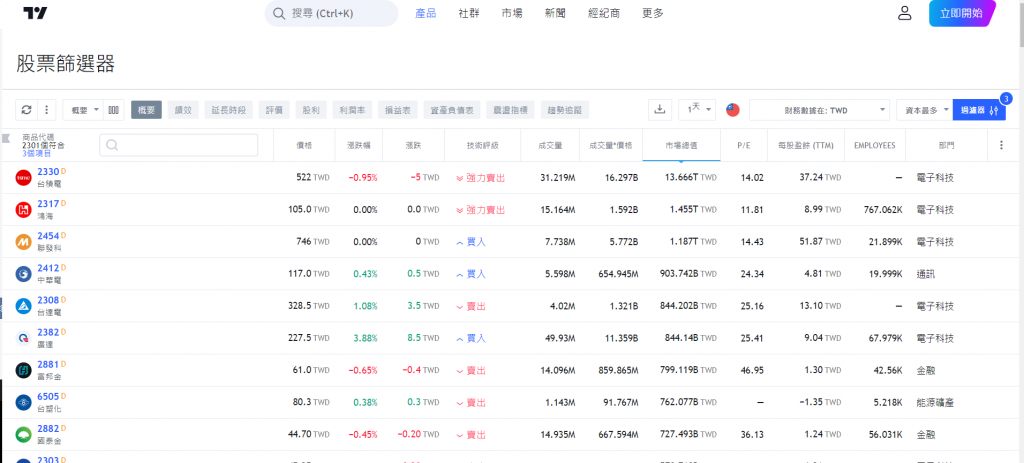
Task: Click the logo for 2881 富邦金
Action: pos(24,370)
